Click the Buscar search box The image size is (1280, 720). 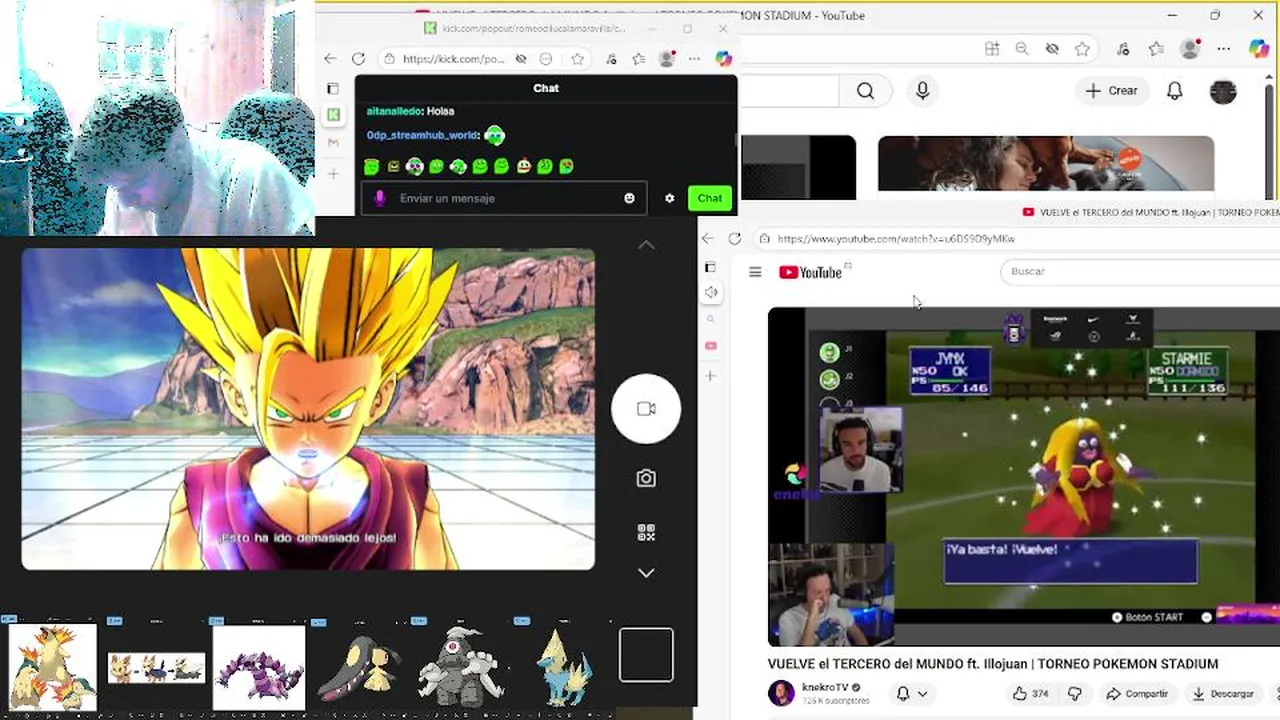click(x=1140, y=271)
